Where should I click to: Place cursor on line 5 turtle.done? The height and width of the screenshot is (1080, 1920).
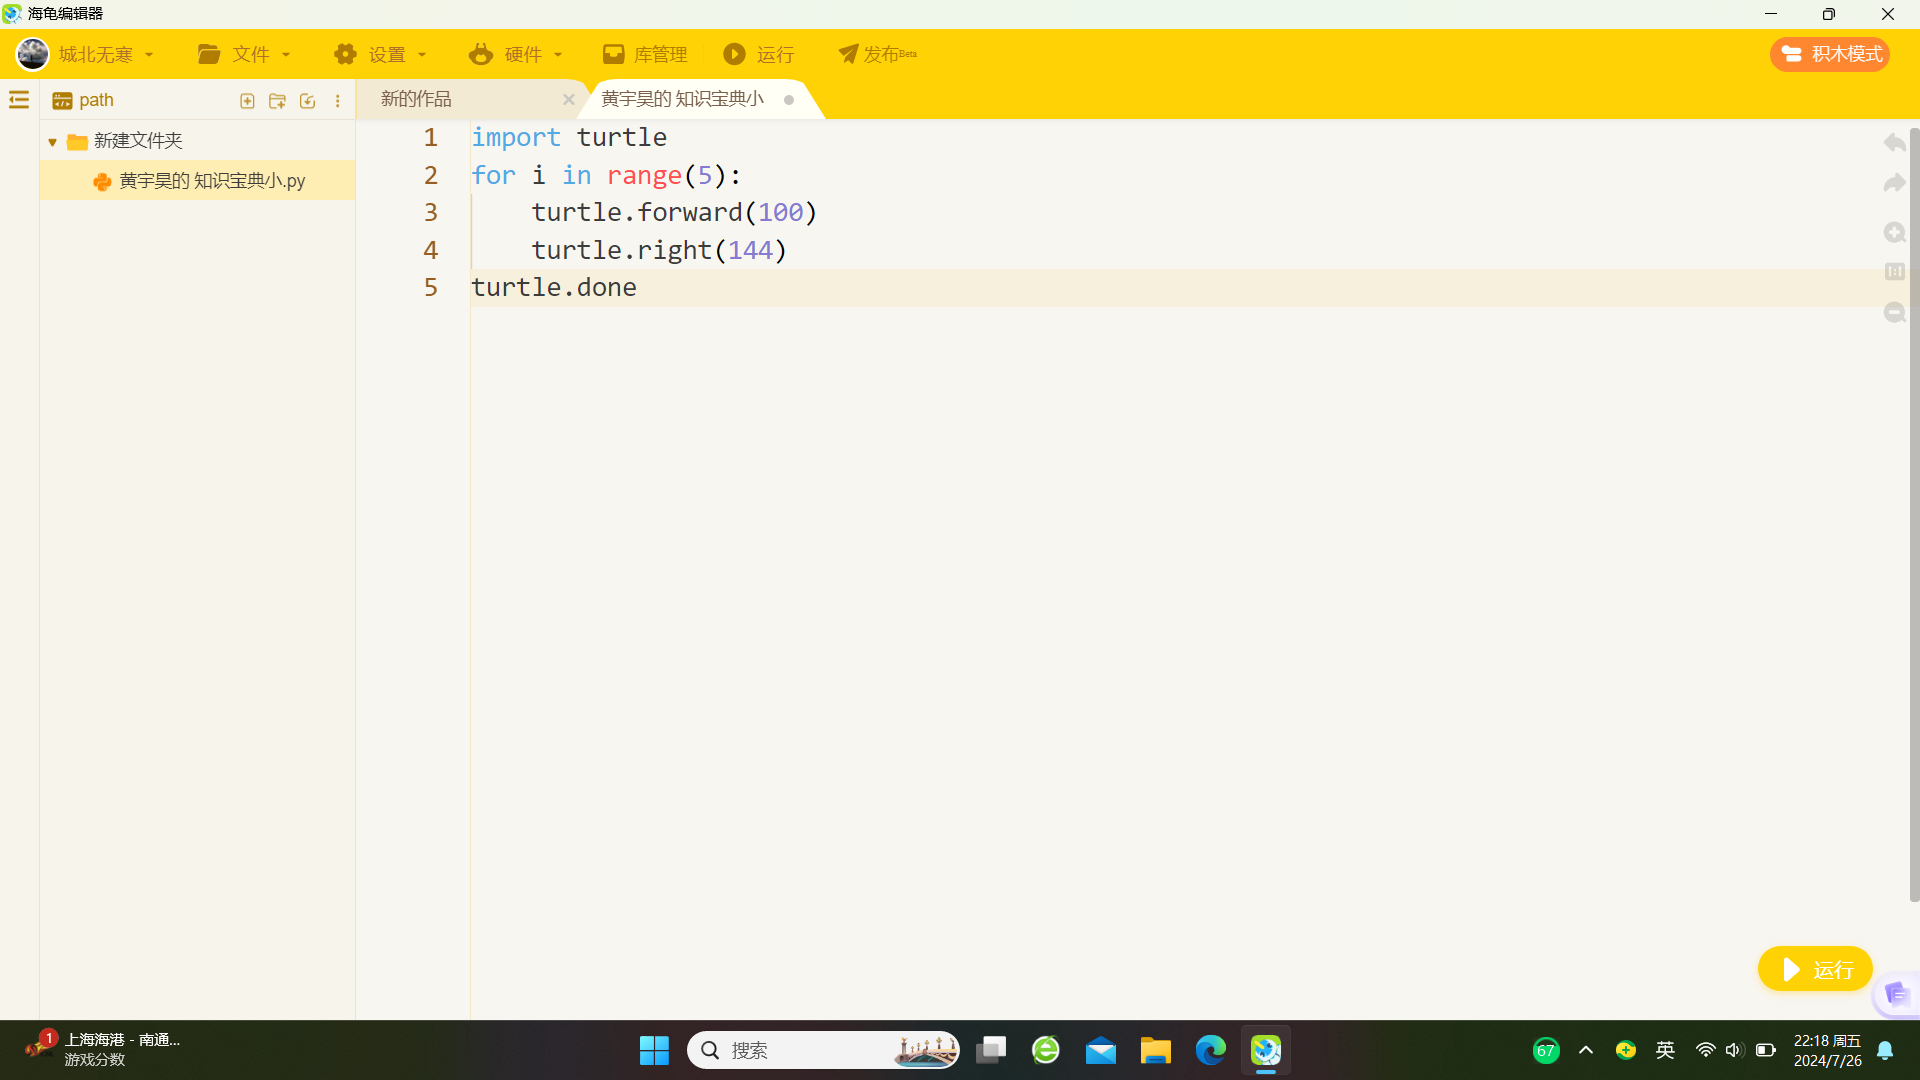(x=554, y=288)
